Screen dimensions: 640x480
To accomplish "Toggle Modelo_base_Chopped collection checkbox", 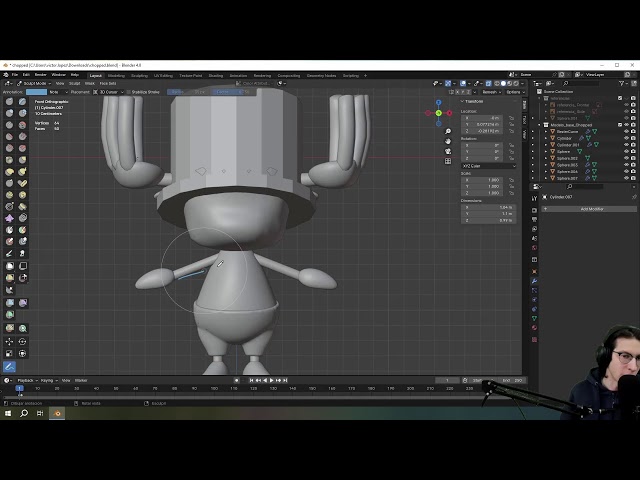I will [620, 125].
